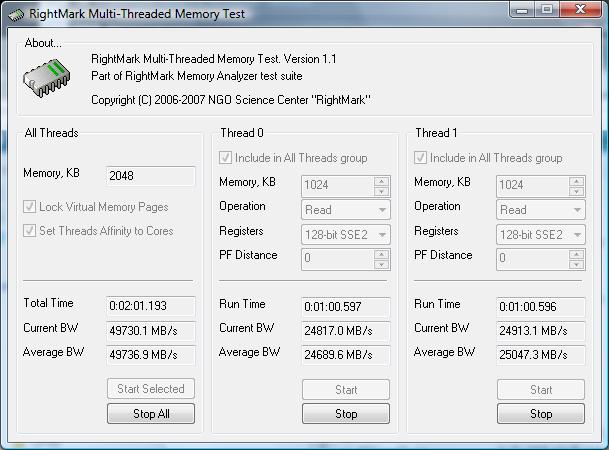Click Total Time value 0:02:01.193
Viewport: 609px width, 450px height.
(x=150, y=306)
